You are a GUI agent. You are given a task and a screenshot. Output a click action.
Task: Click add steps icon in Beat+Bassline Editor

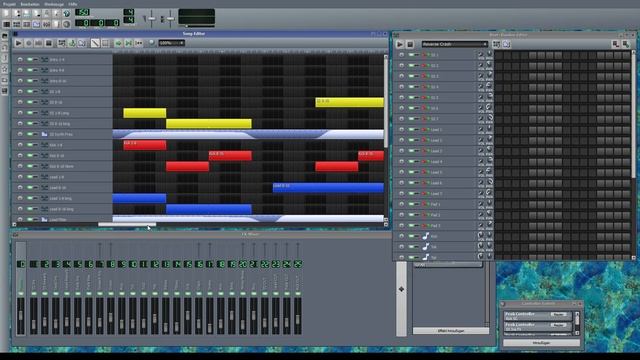[626, 44]
